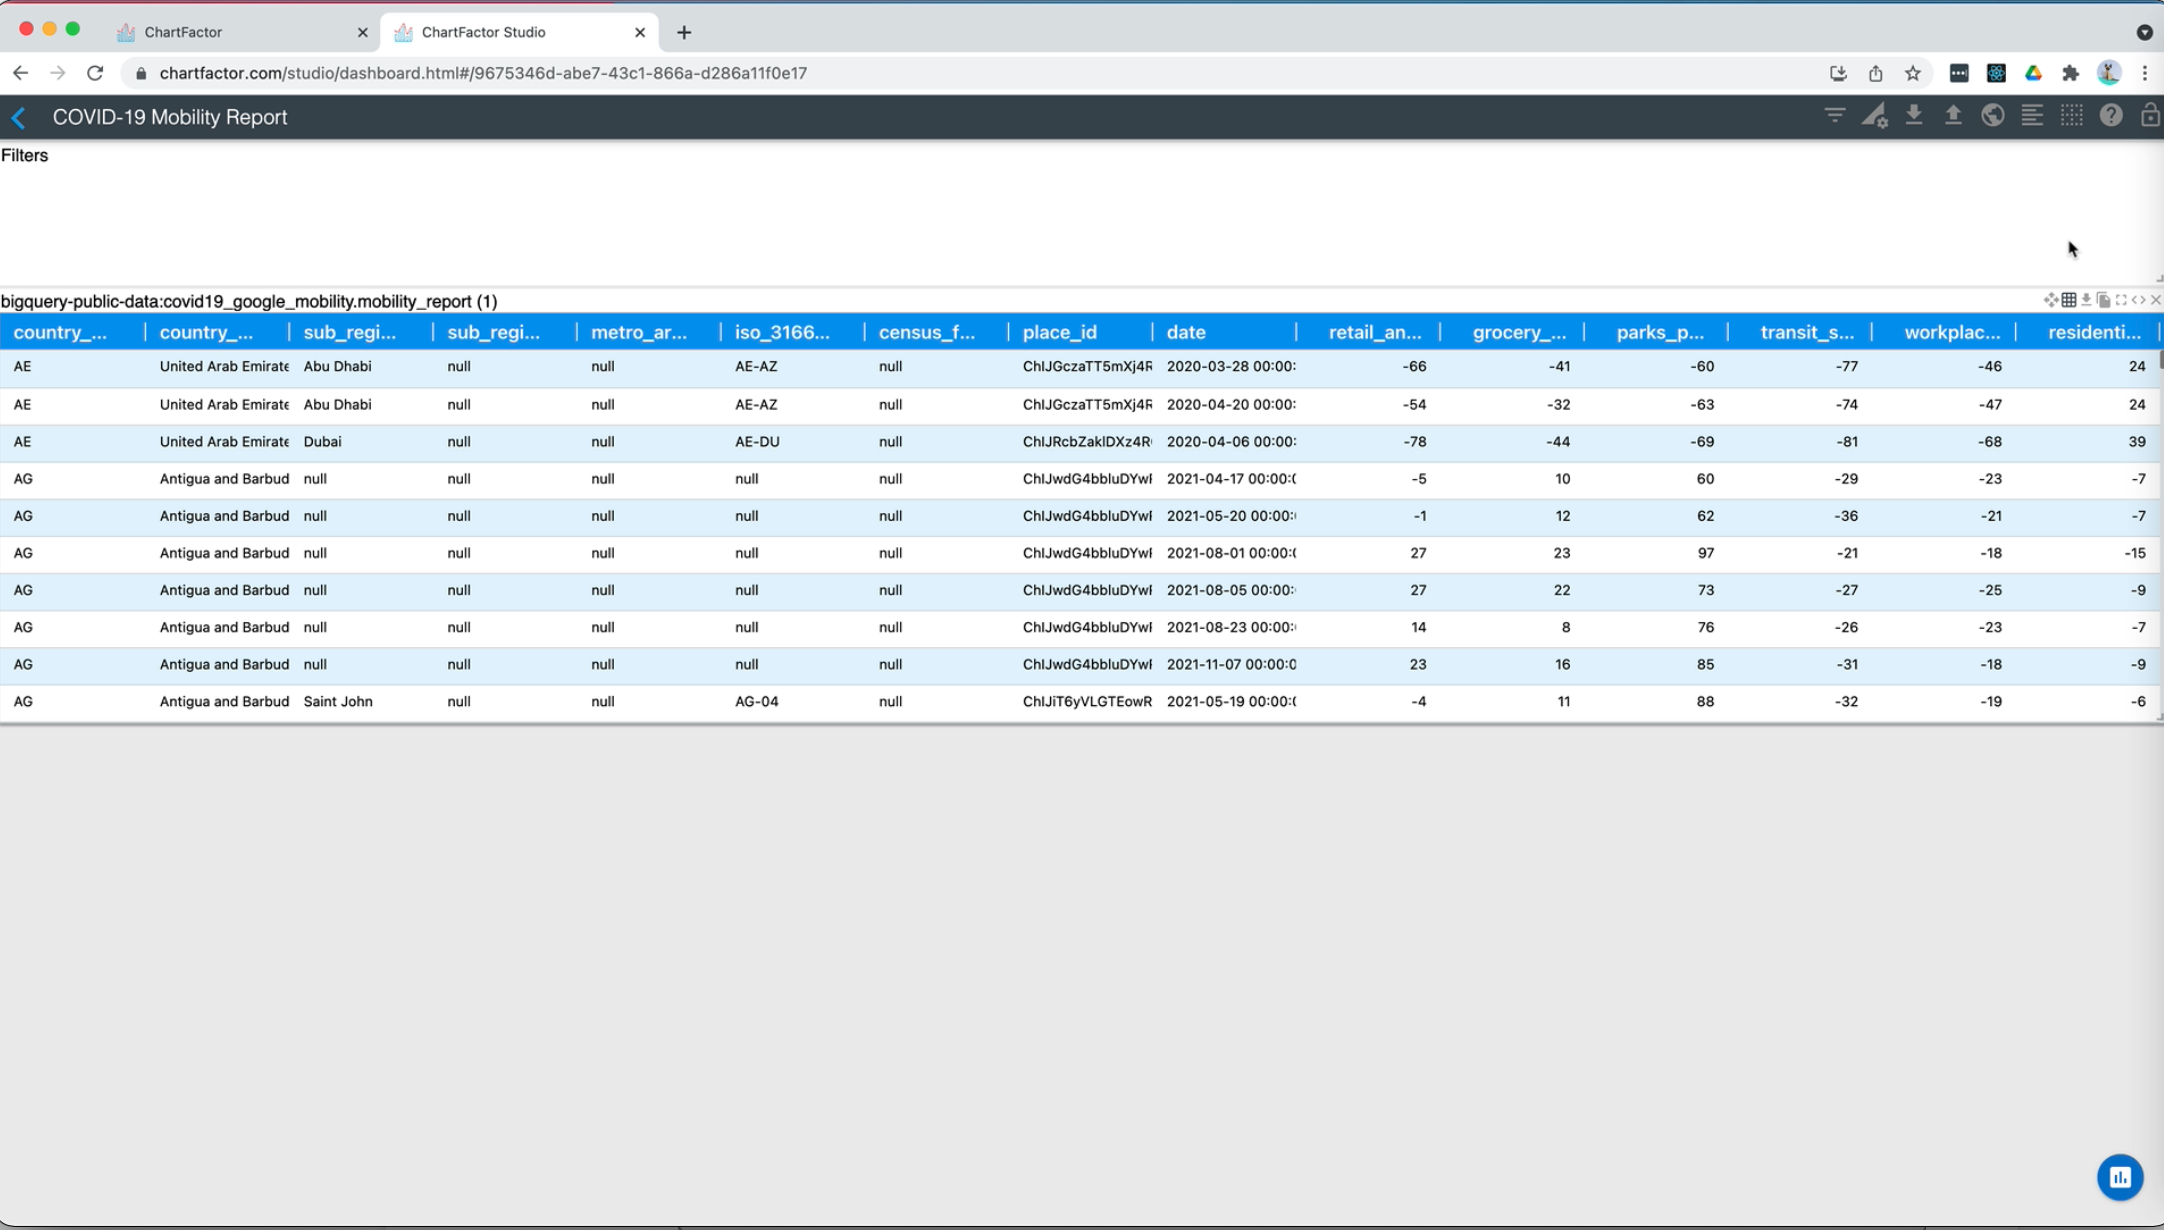The height and width of the screenshot is (1230, 2164).
Task: Click the widget code view icon
Action: tap(2138, 300)
